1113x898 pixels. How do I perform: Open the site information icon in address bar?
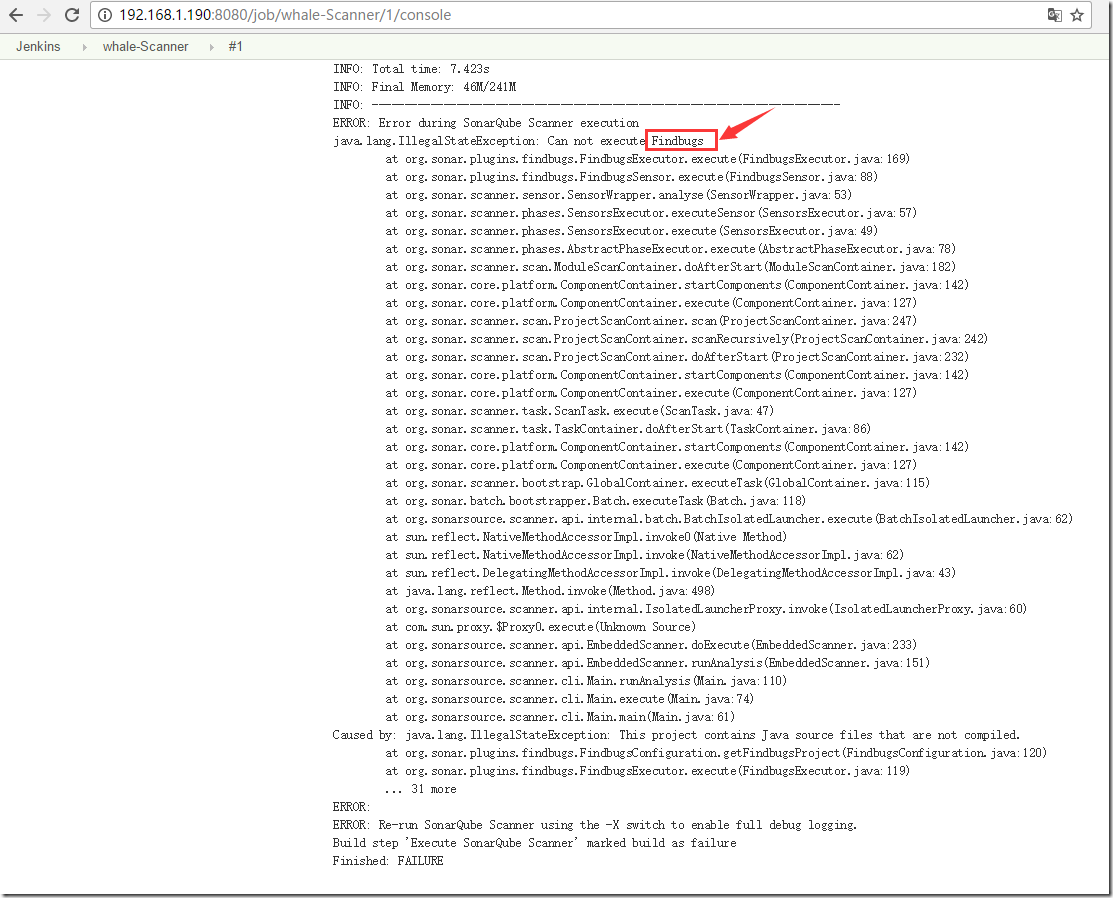click(104, 15)
